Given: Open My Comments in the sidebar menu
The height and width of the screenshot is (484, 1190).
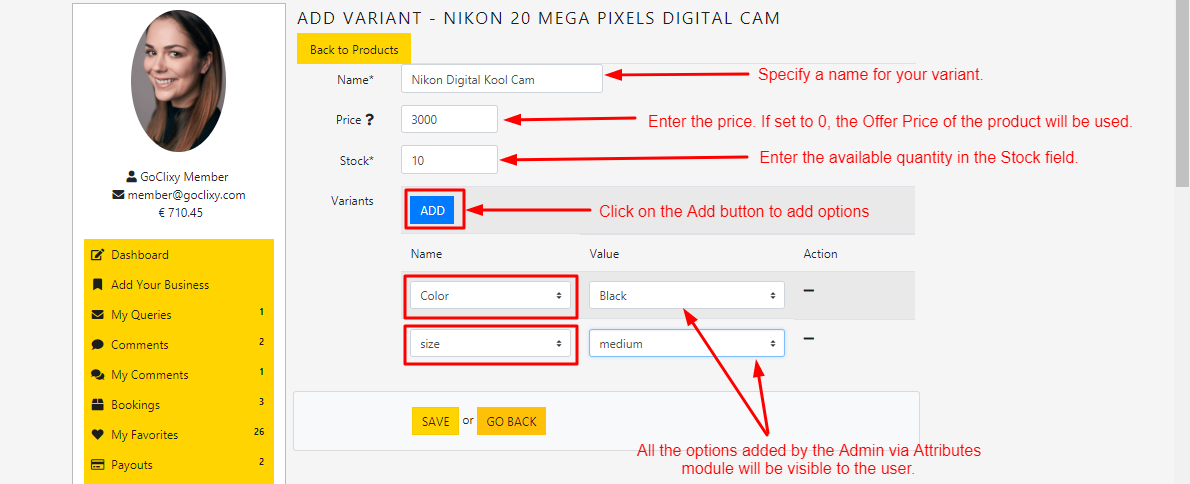Looking at the screenshot, I should [x=150, y=375].
